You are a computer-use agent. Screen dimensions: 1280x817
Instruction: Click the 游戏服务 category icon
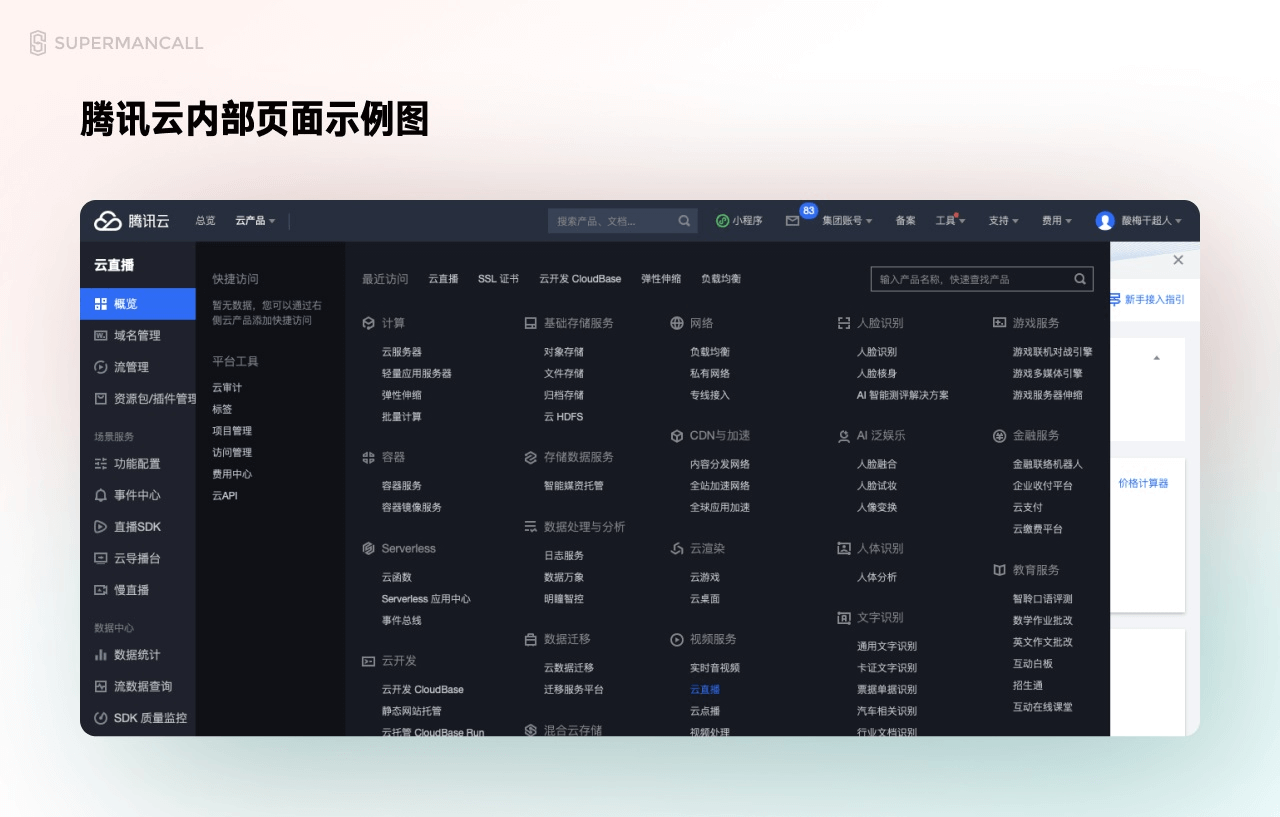tap(999, 323)
